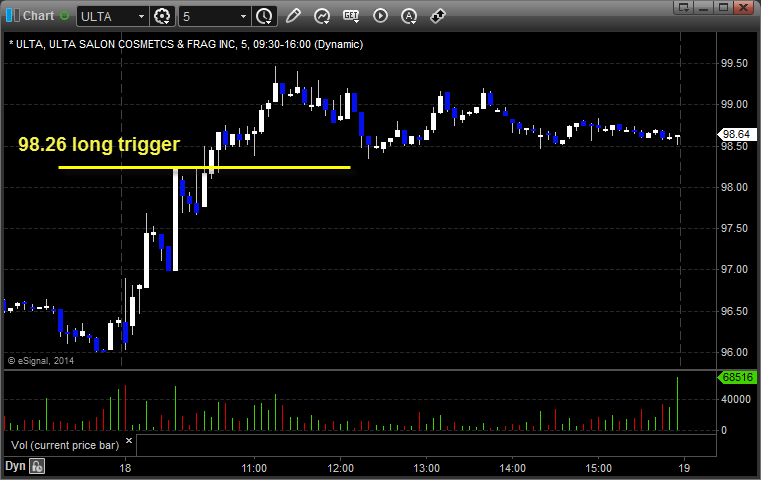Click the 14:00 time axis label
Image resolution: width=761 pixels, height=480 pixels.
[513, 468]
